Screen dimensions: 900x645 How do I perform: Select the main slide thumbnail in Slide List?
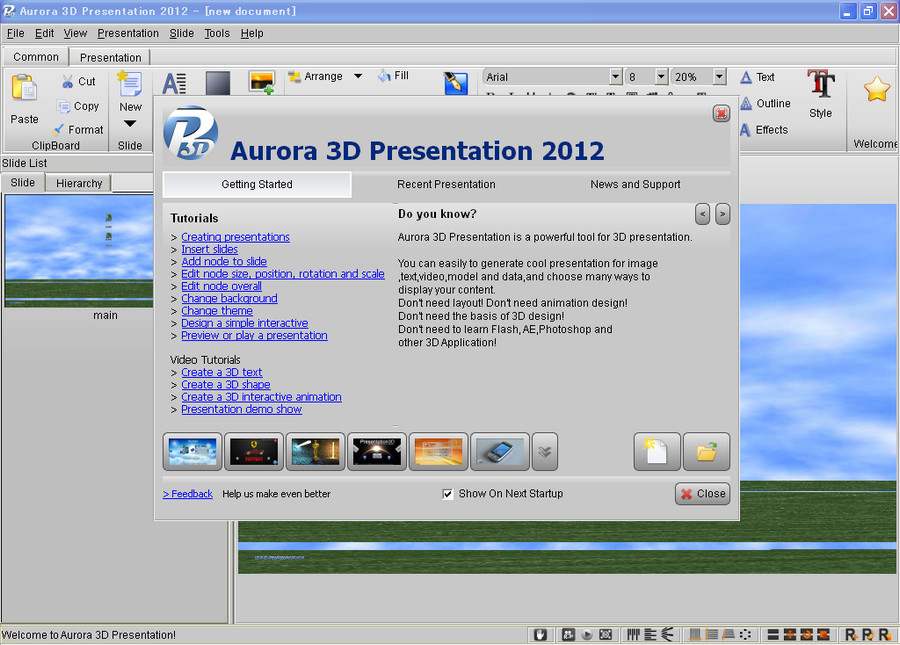pos(79,251)
